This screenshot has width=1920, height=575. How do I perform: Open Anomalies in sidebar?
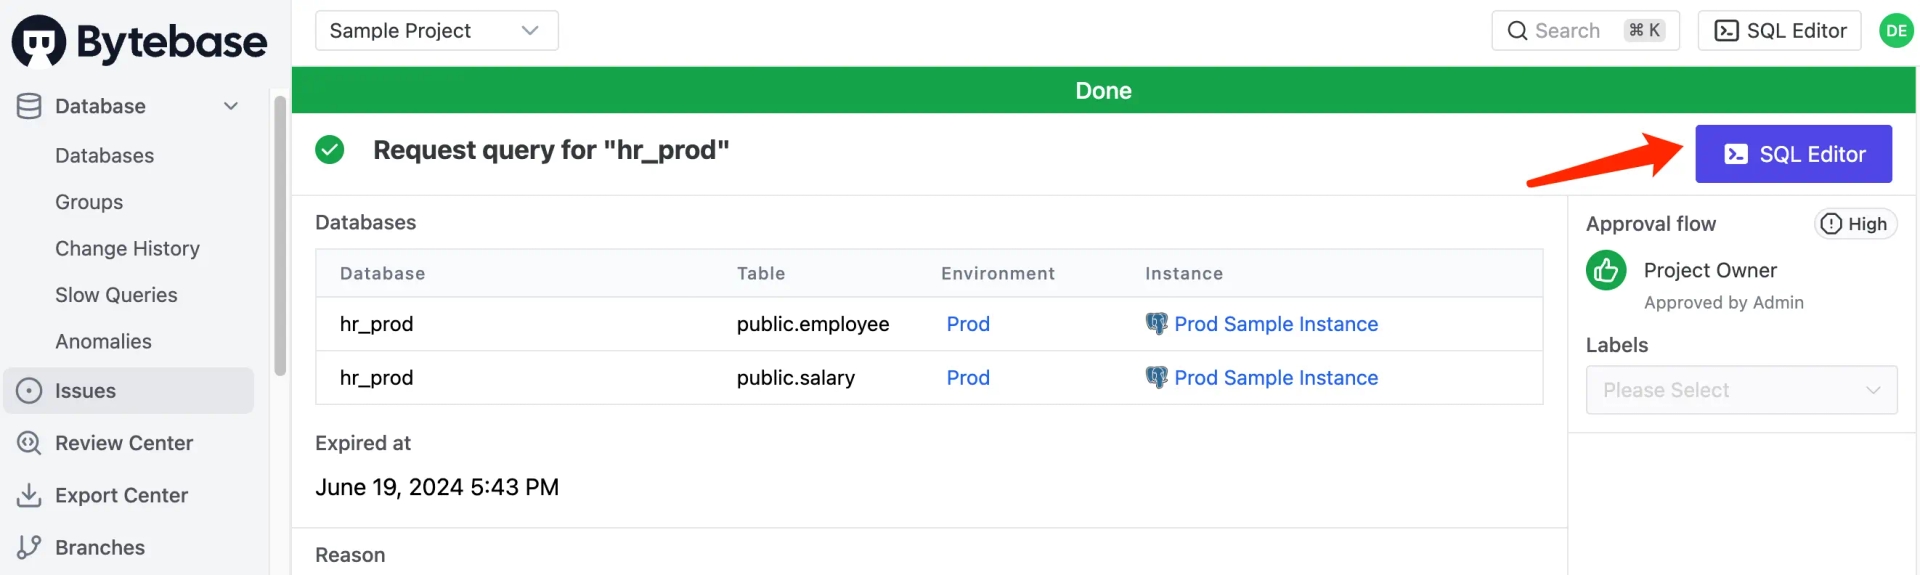tap(103, 341)
